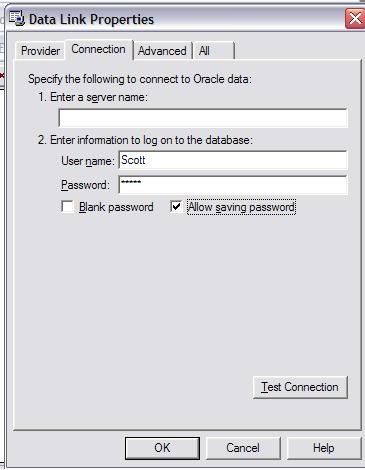Click the Test Connection button
The image size is (365, 470).
300,387
